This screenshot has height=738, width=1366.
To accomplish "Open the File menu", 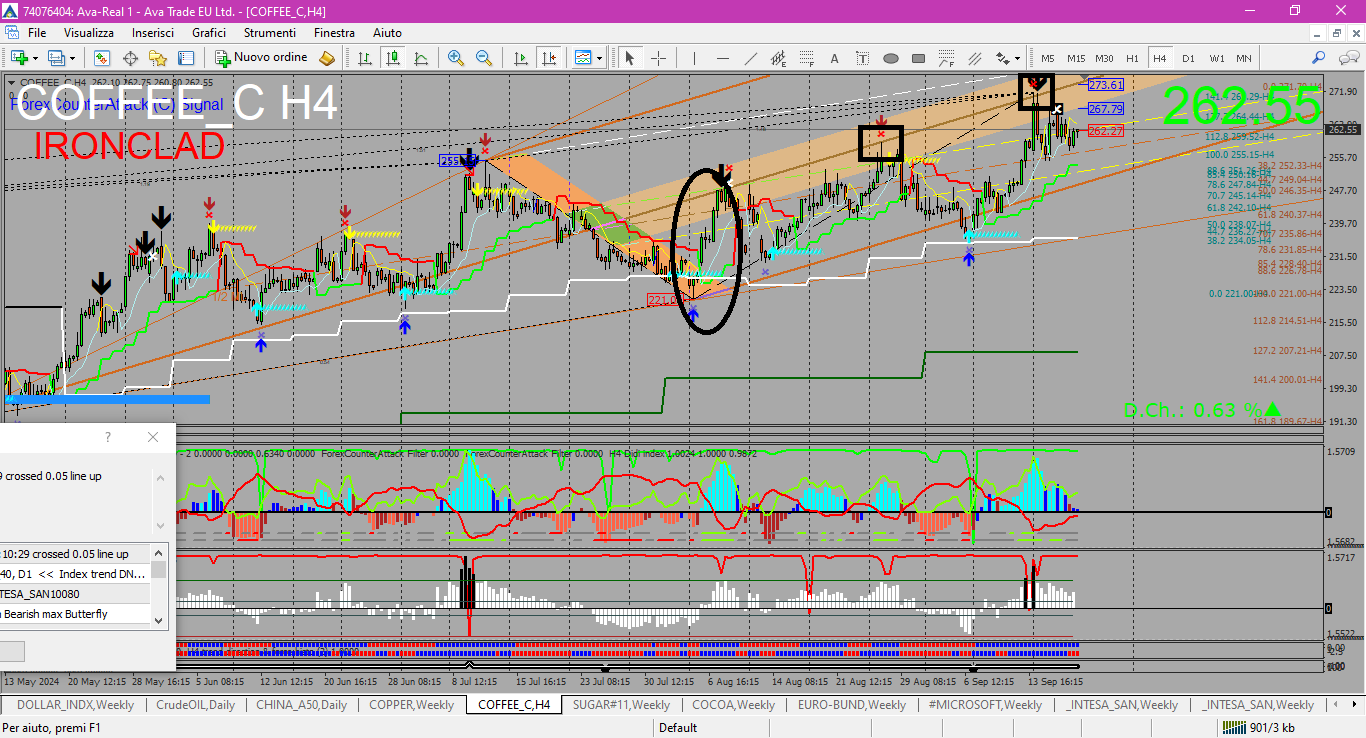I will tap(36, 33).
